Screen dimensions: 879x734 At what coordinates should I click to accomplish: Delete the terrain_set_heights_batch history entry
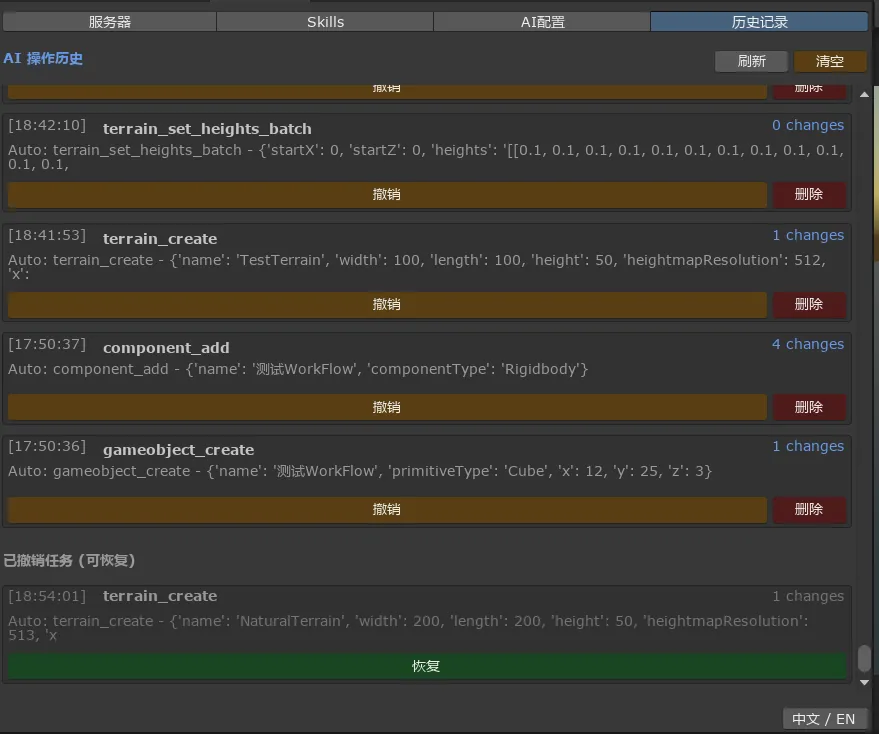pyautogui.click(x=808, y=195)
